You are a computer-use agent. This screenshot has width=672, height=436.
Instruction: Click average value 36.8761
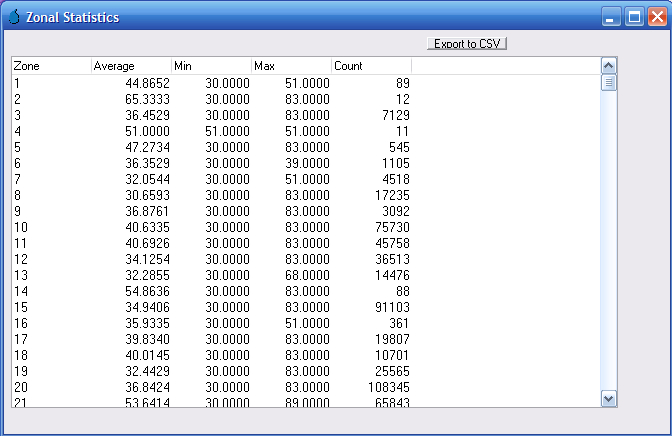[147, 211]
